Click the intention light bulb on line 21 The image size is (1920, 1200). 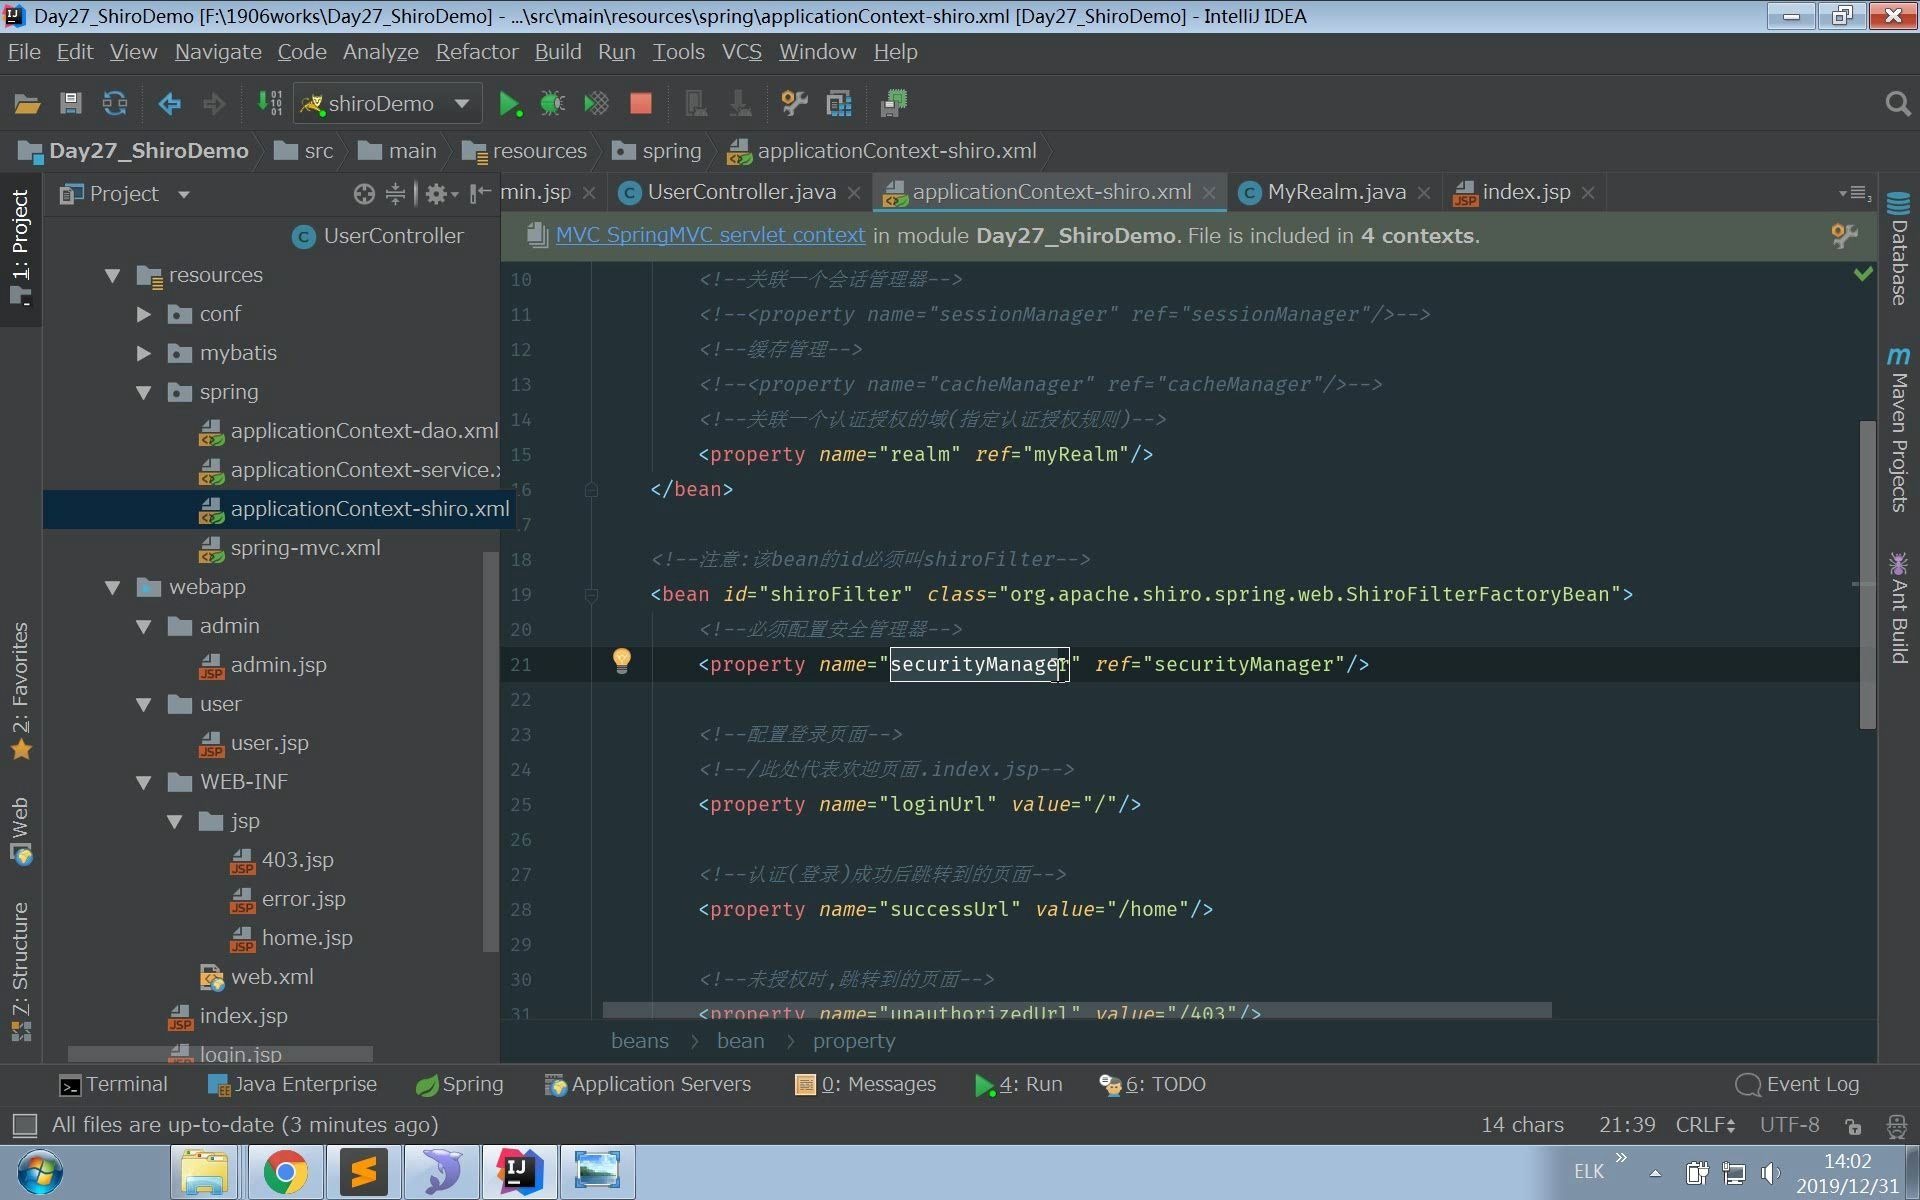coord(621,660)
